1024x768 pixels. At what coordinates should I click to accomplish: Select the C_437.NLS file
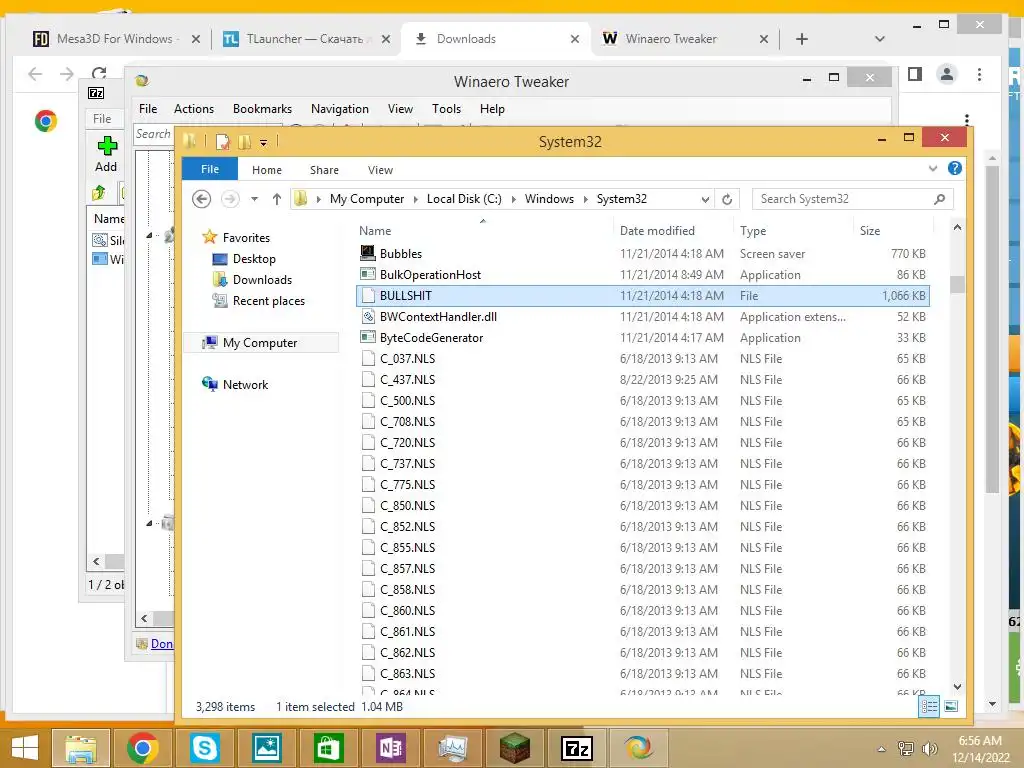[x=643, y=379]
